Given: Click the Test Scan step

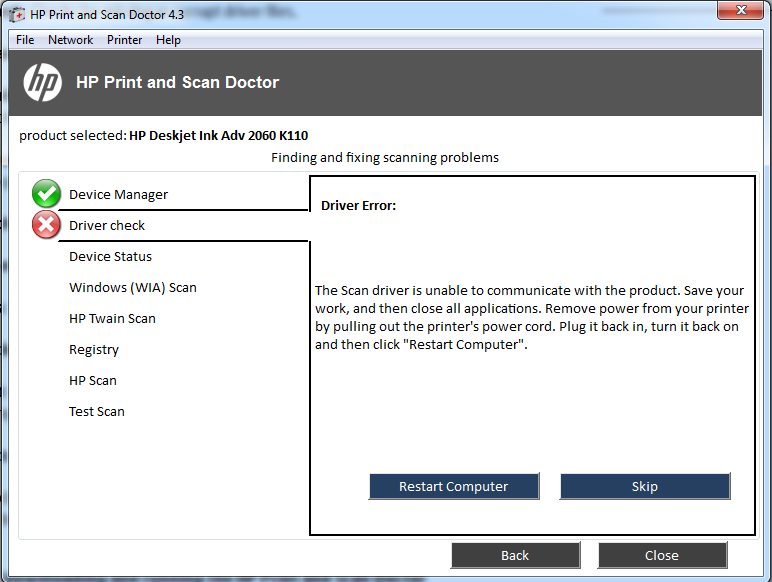Looking at the screenshot, I should pos(96,411).
